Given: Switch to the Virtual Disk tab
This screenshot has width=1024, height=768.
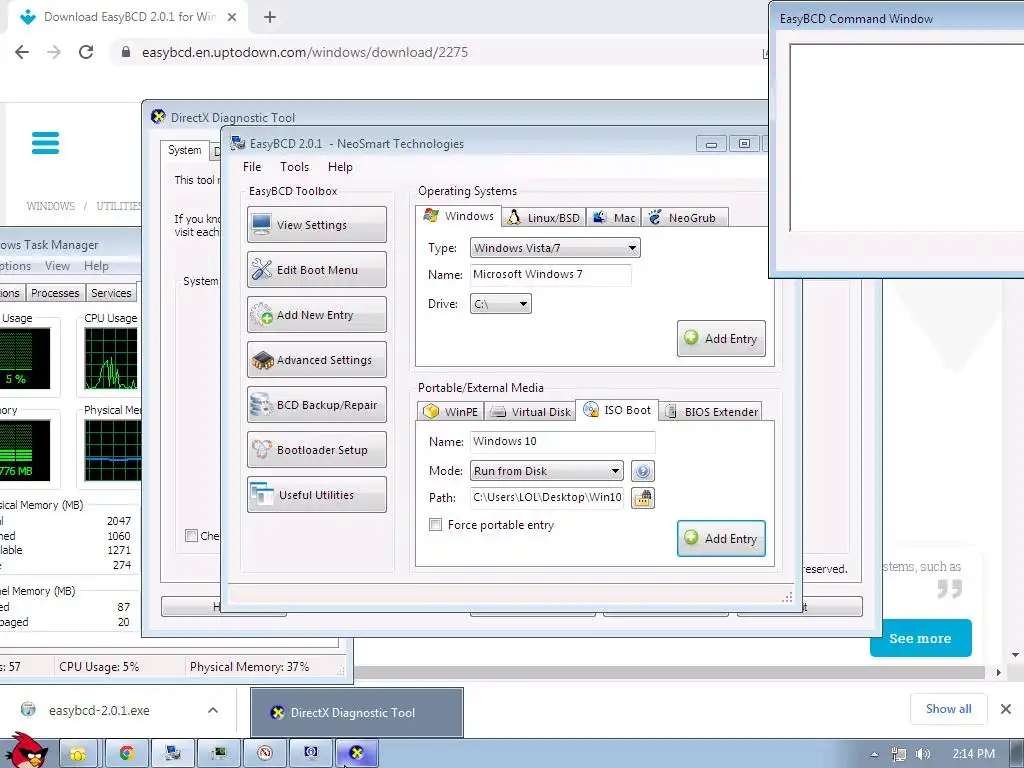Looking at the screenshot, I should click(x=530, y=411).
